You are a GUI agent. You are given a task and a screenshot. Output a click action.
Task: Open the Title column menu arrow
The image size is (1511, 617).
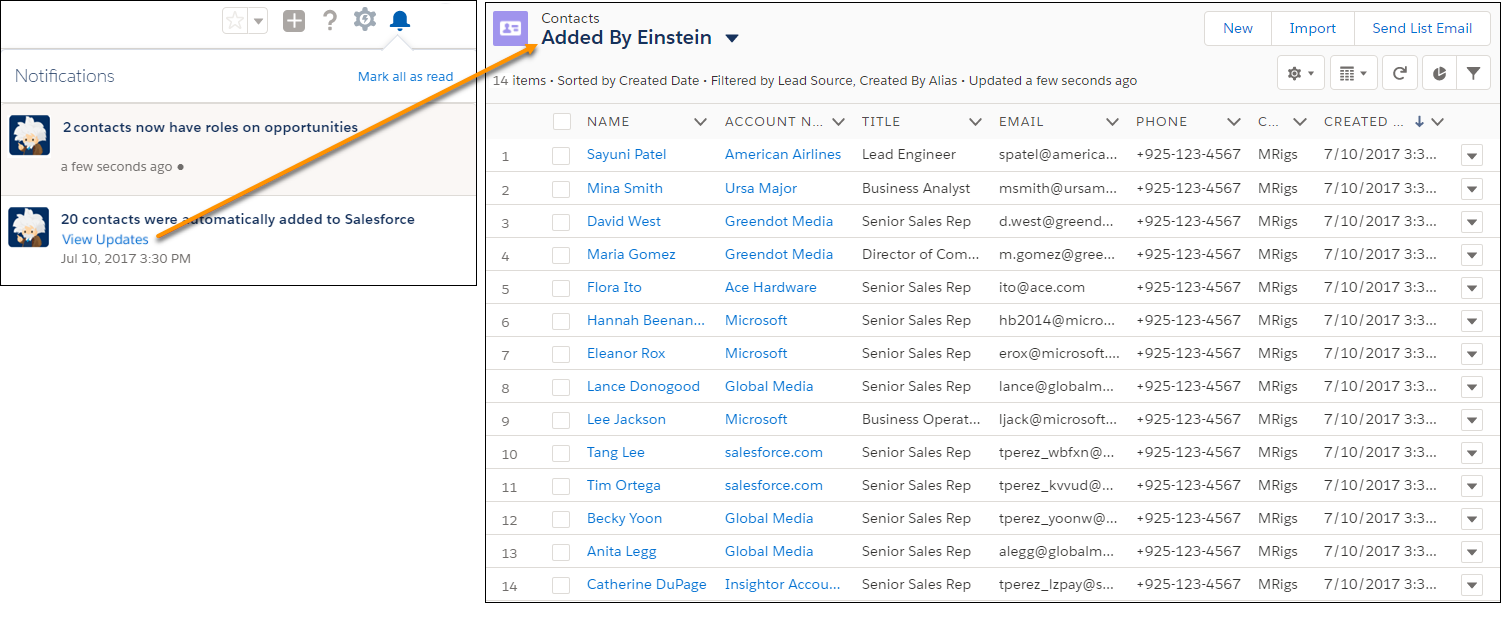(975, 122)
